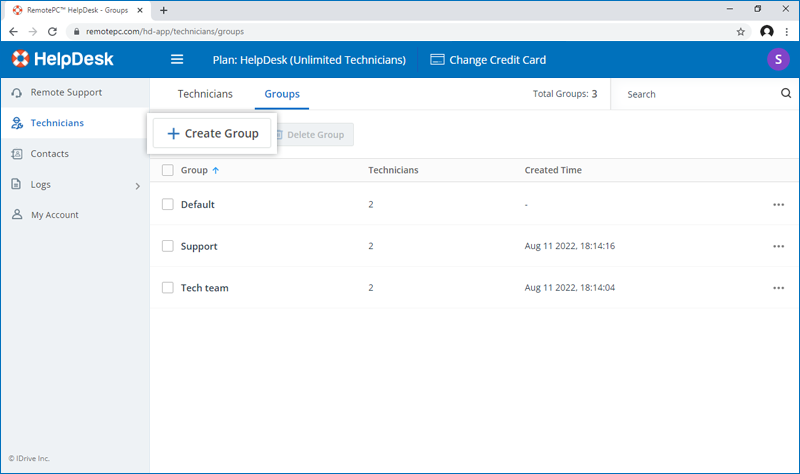The width and height of the screenshot is (800, 474).
Task: Open more options for Support group
Action: click(x=778, y=246)
